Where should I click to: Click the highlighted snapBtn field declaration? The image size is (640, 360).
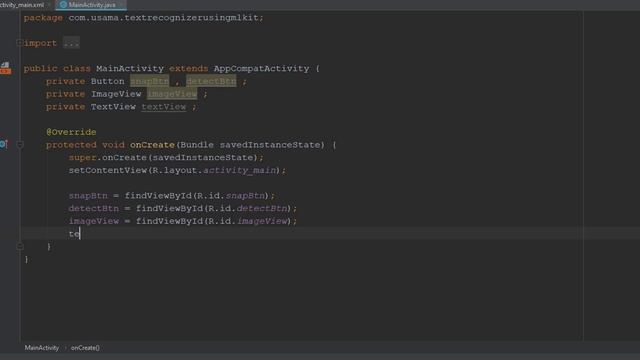coord(149,81)
